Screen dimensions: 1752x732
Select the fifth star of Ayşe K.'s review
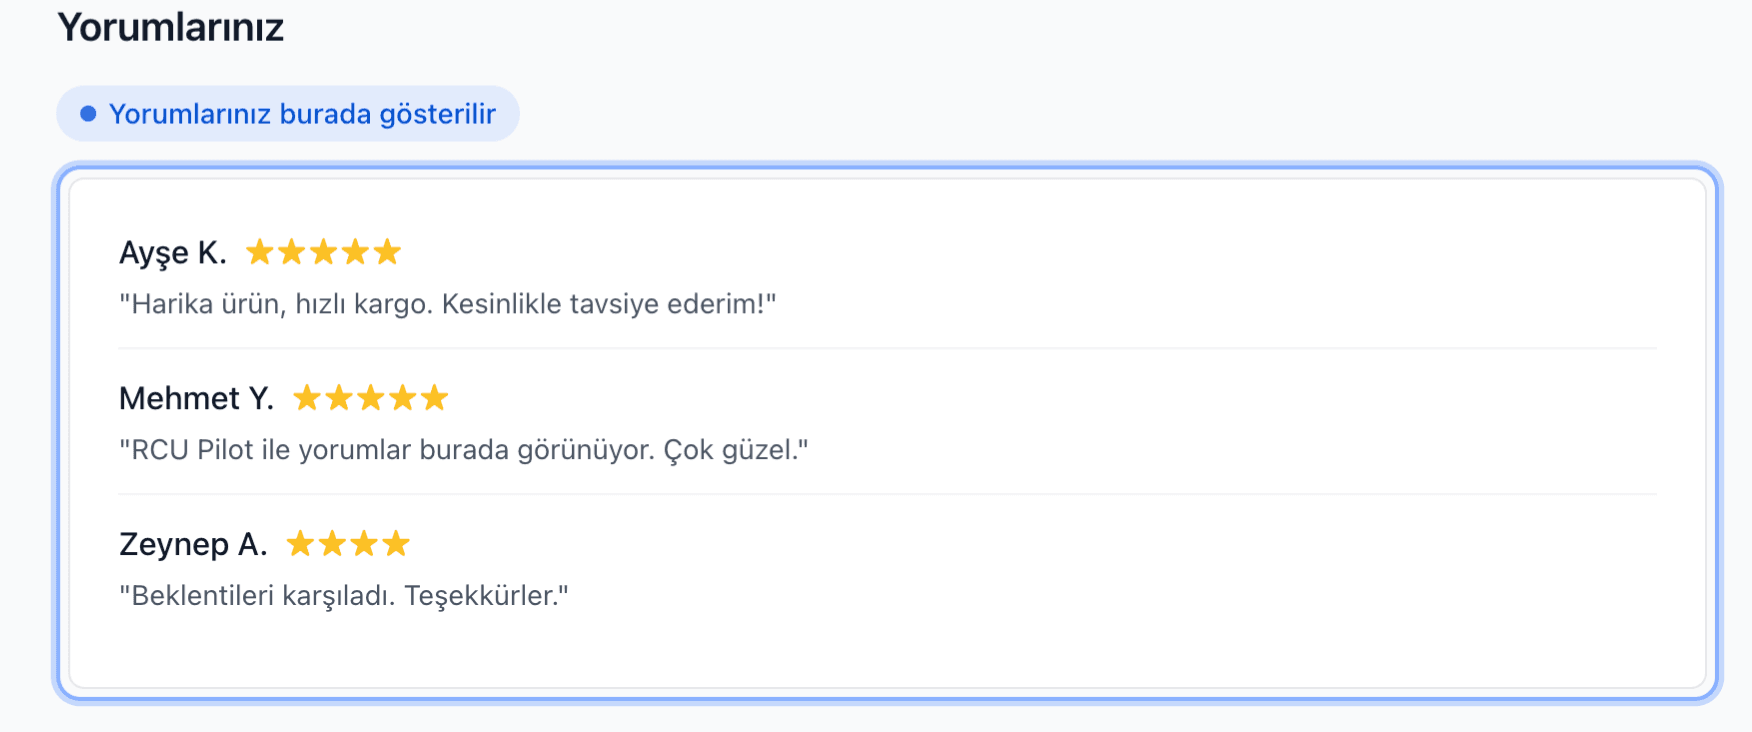click(x=386, y=252)
